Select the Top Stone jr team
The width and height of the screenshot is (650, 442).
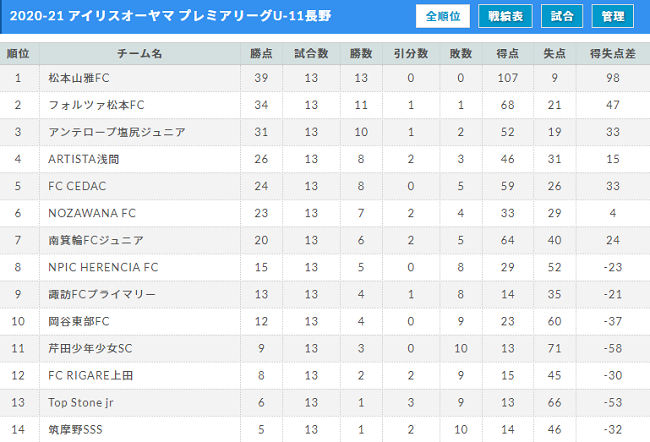coord(84,402)
